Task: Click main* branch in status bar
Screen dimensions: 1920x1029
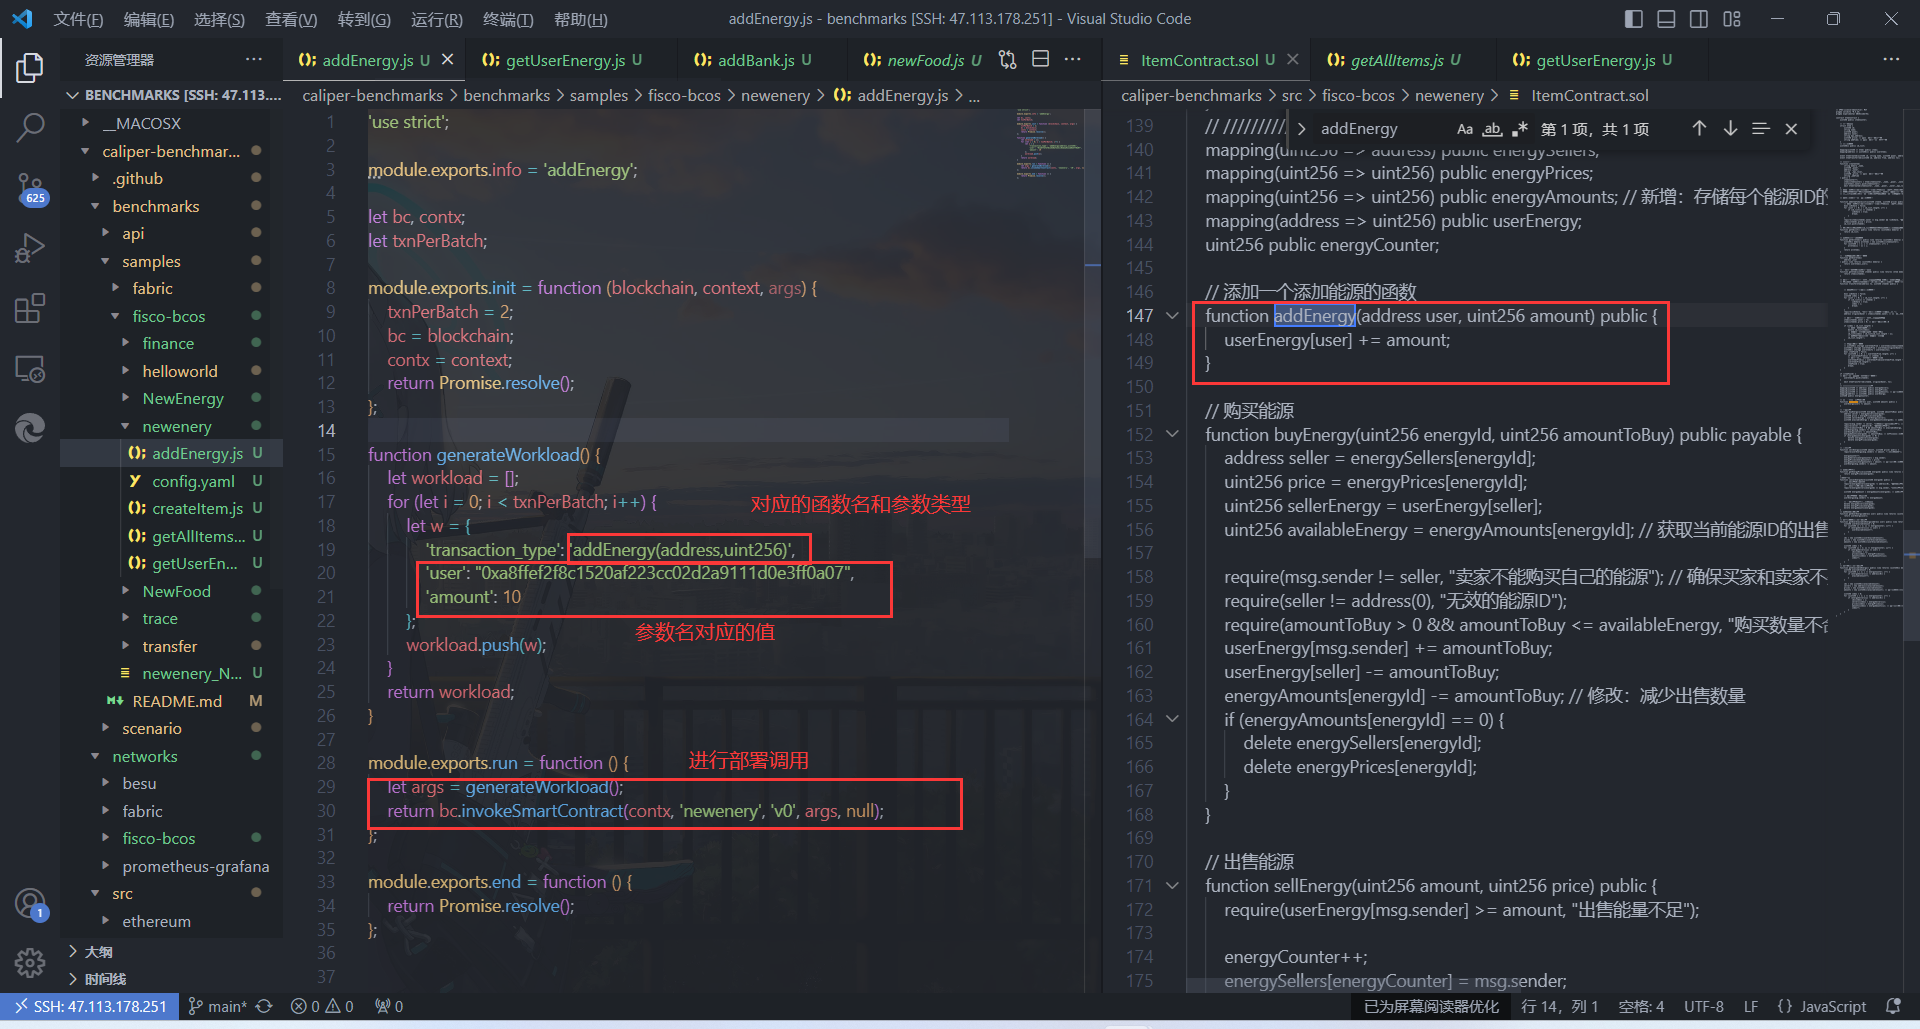Action: coord(218,1006)
